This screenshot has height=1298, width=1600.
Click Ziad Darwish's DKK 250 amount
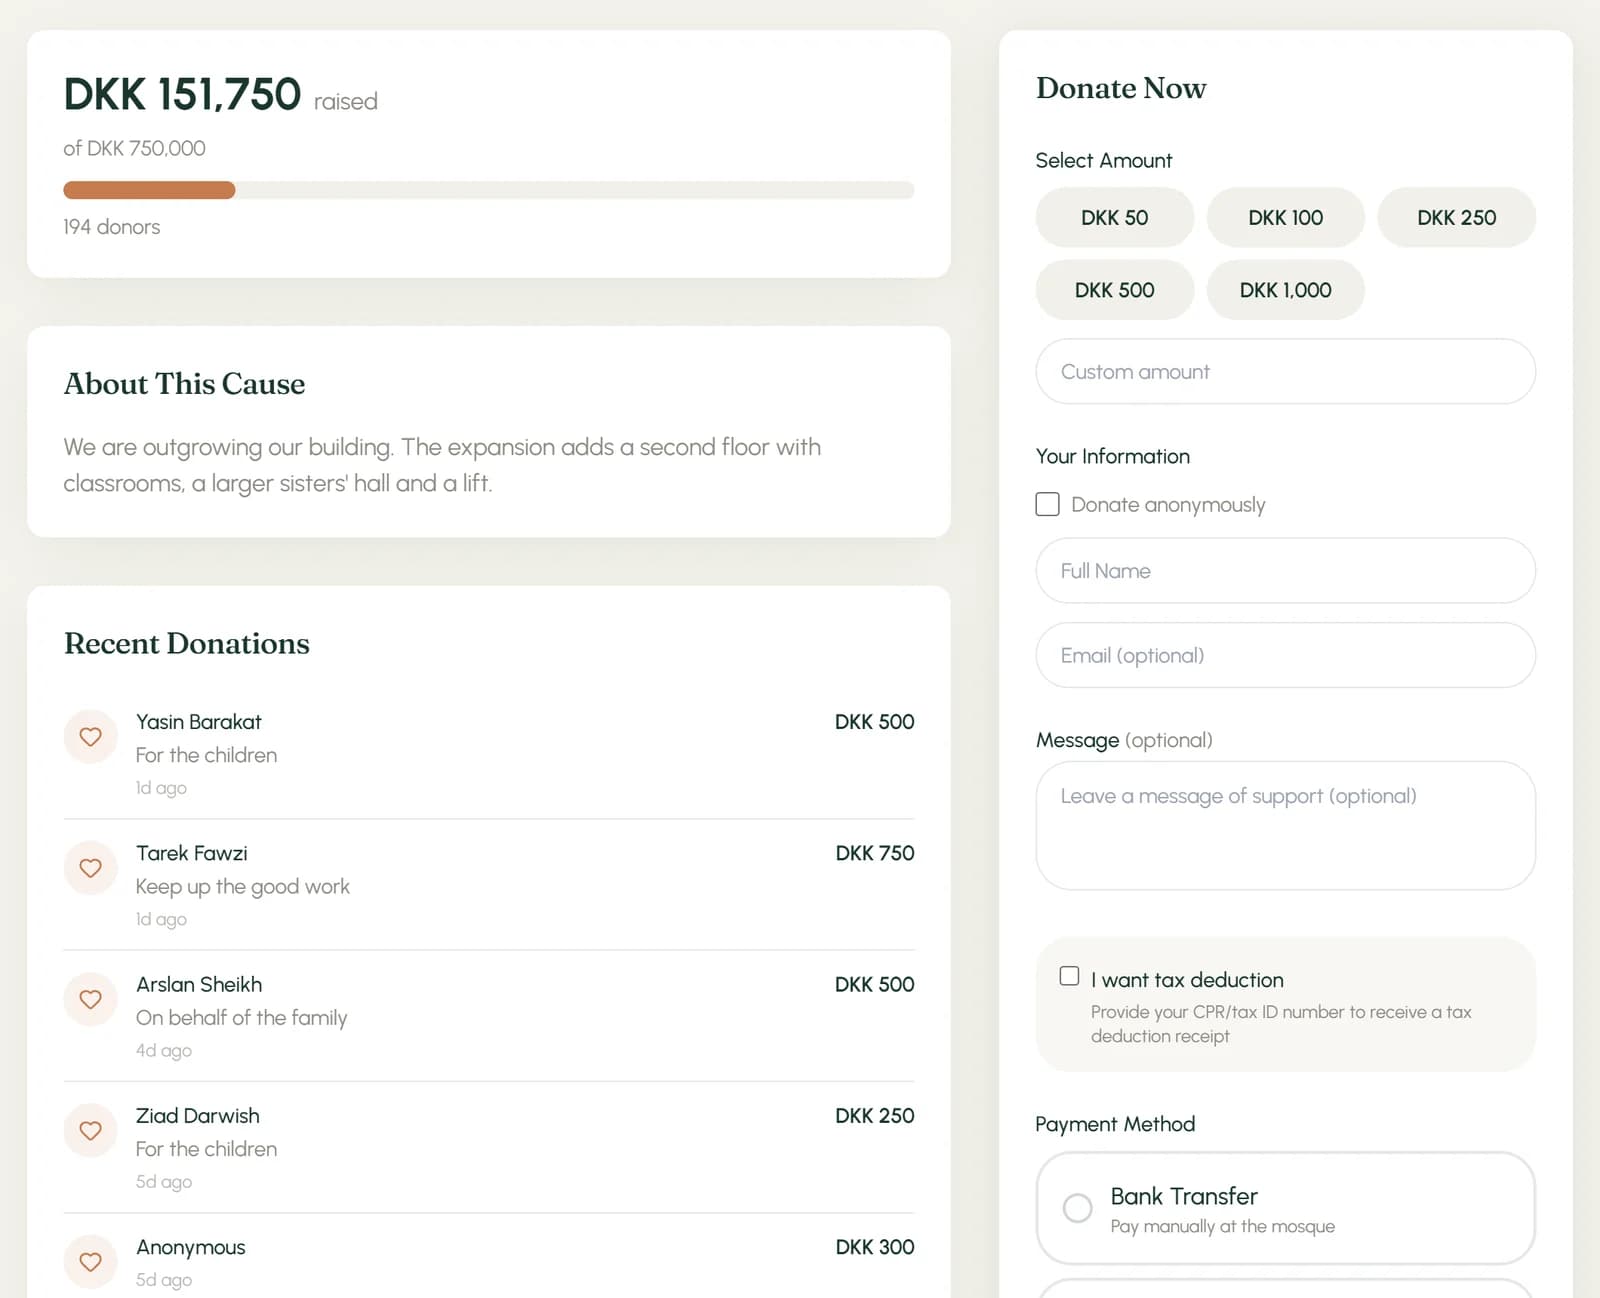point(875,1115)
